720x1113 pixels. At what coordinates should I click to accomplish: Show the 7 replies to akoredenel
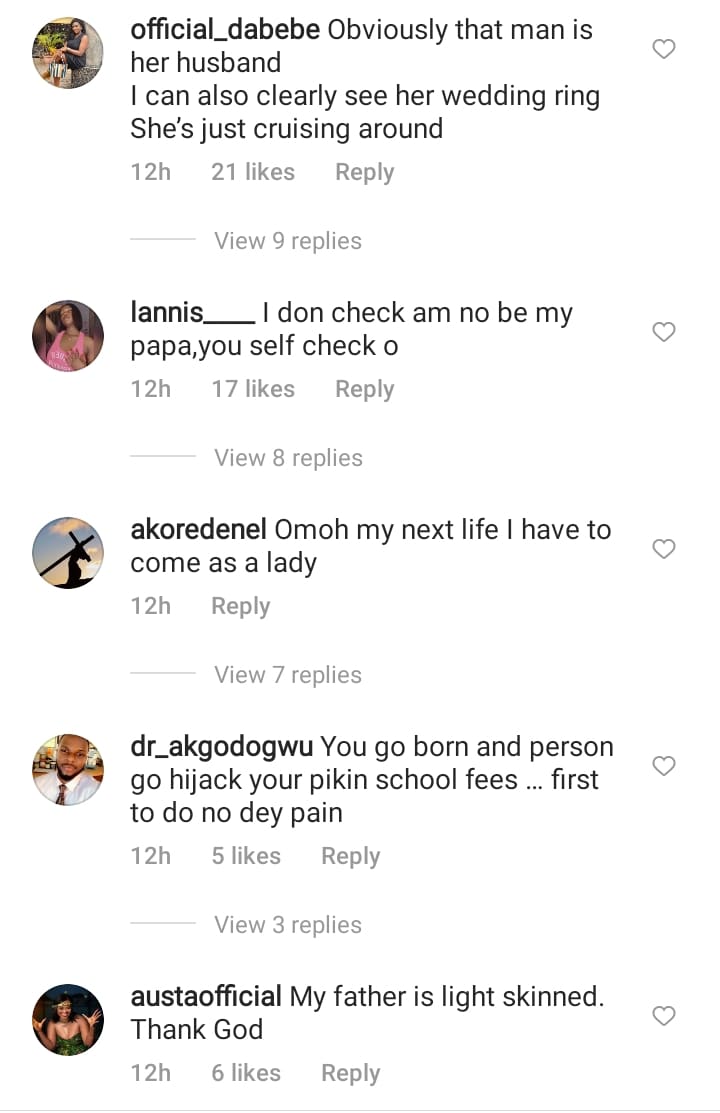click(287, 675)
